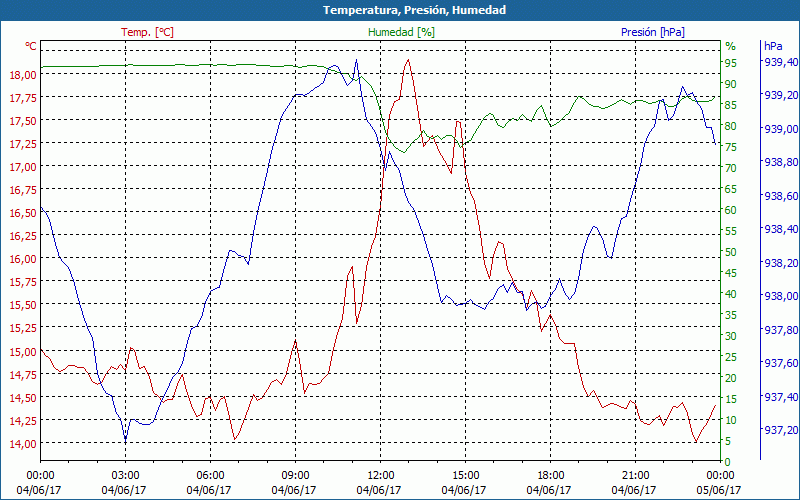Click the 21:00 time axis label
Screen dimensions: 800x500
(636, 476)
